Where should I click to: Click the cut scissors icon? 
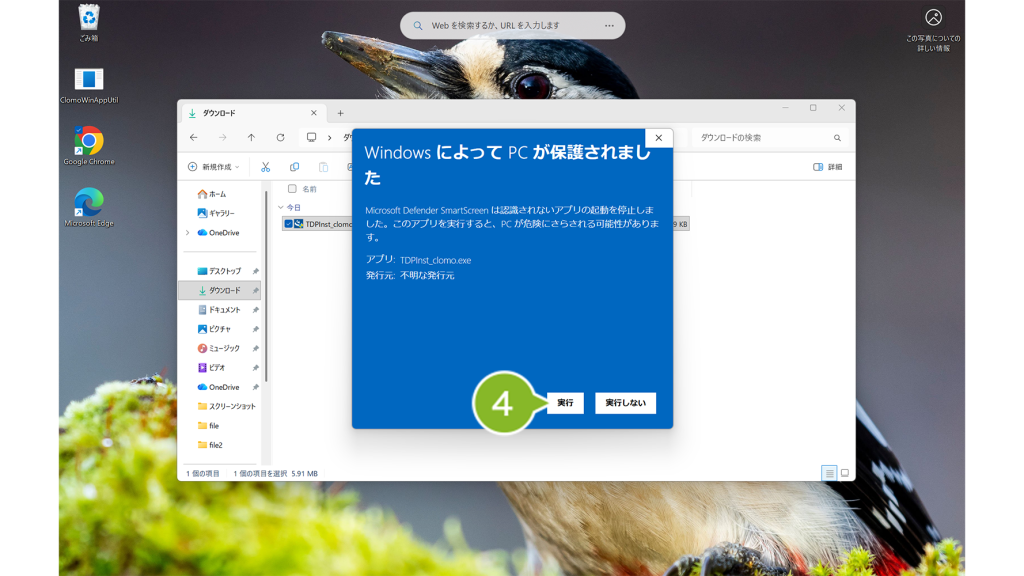pyautogui.click(x=265, y=167)
